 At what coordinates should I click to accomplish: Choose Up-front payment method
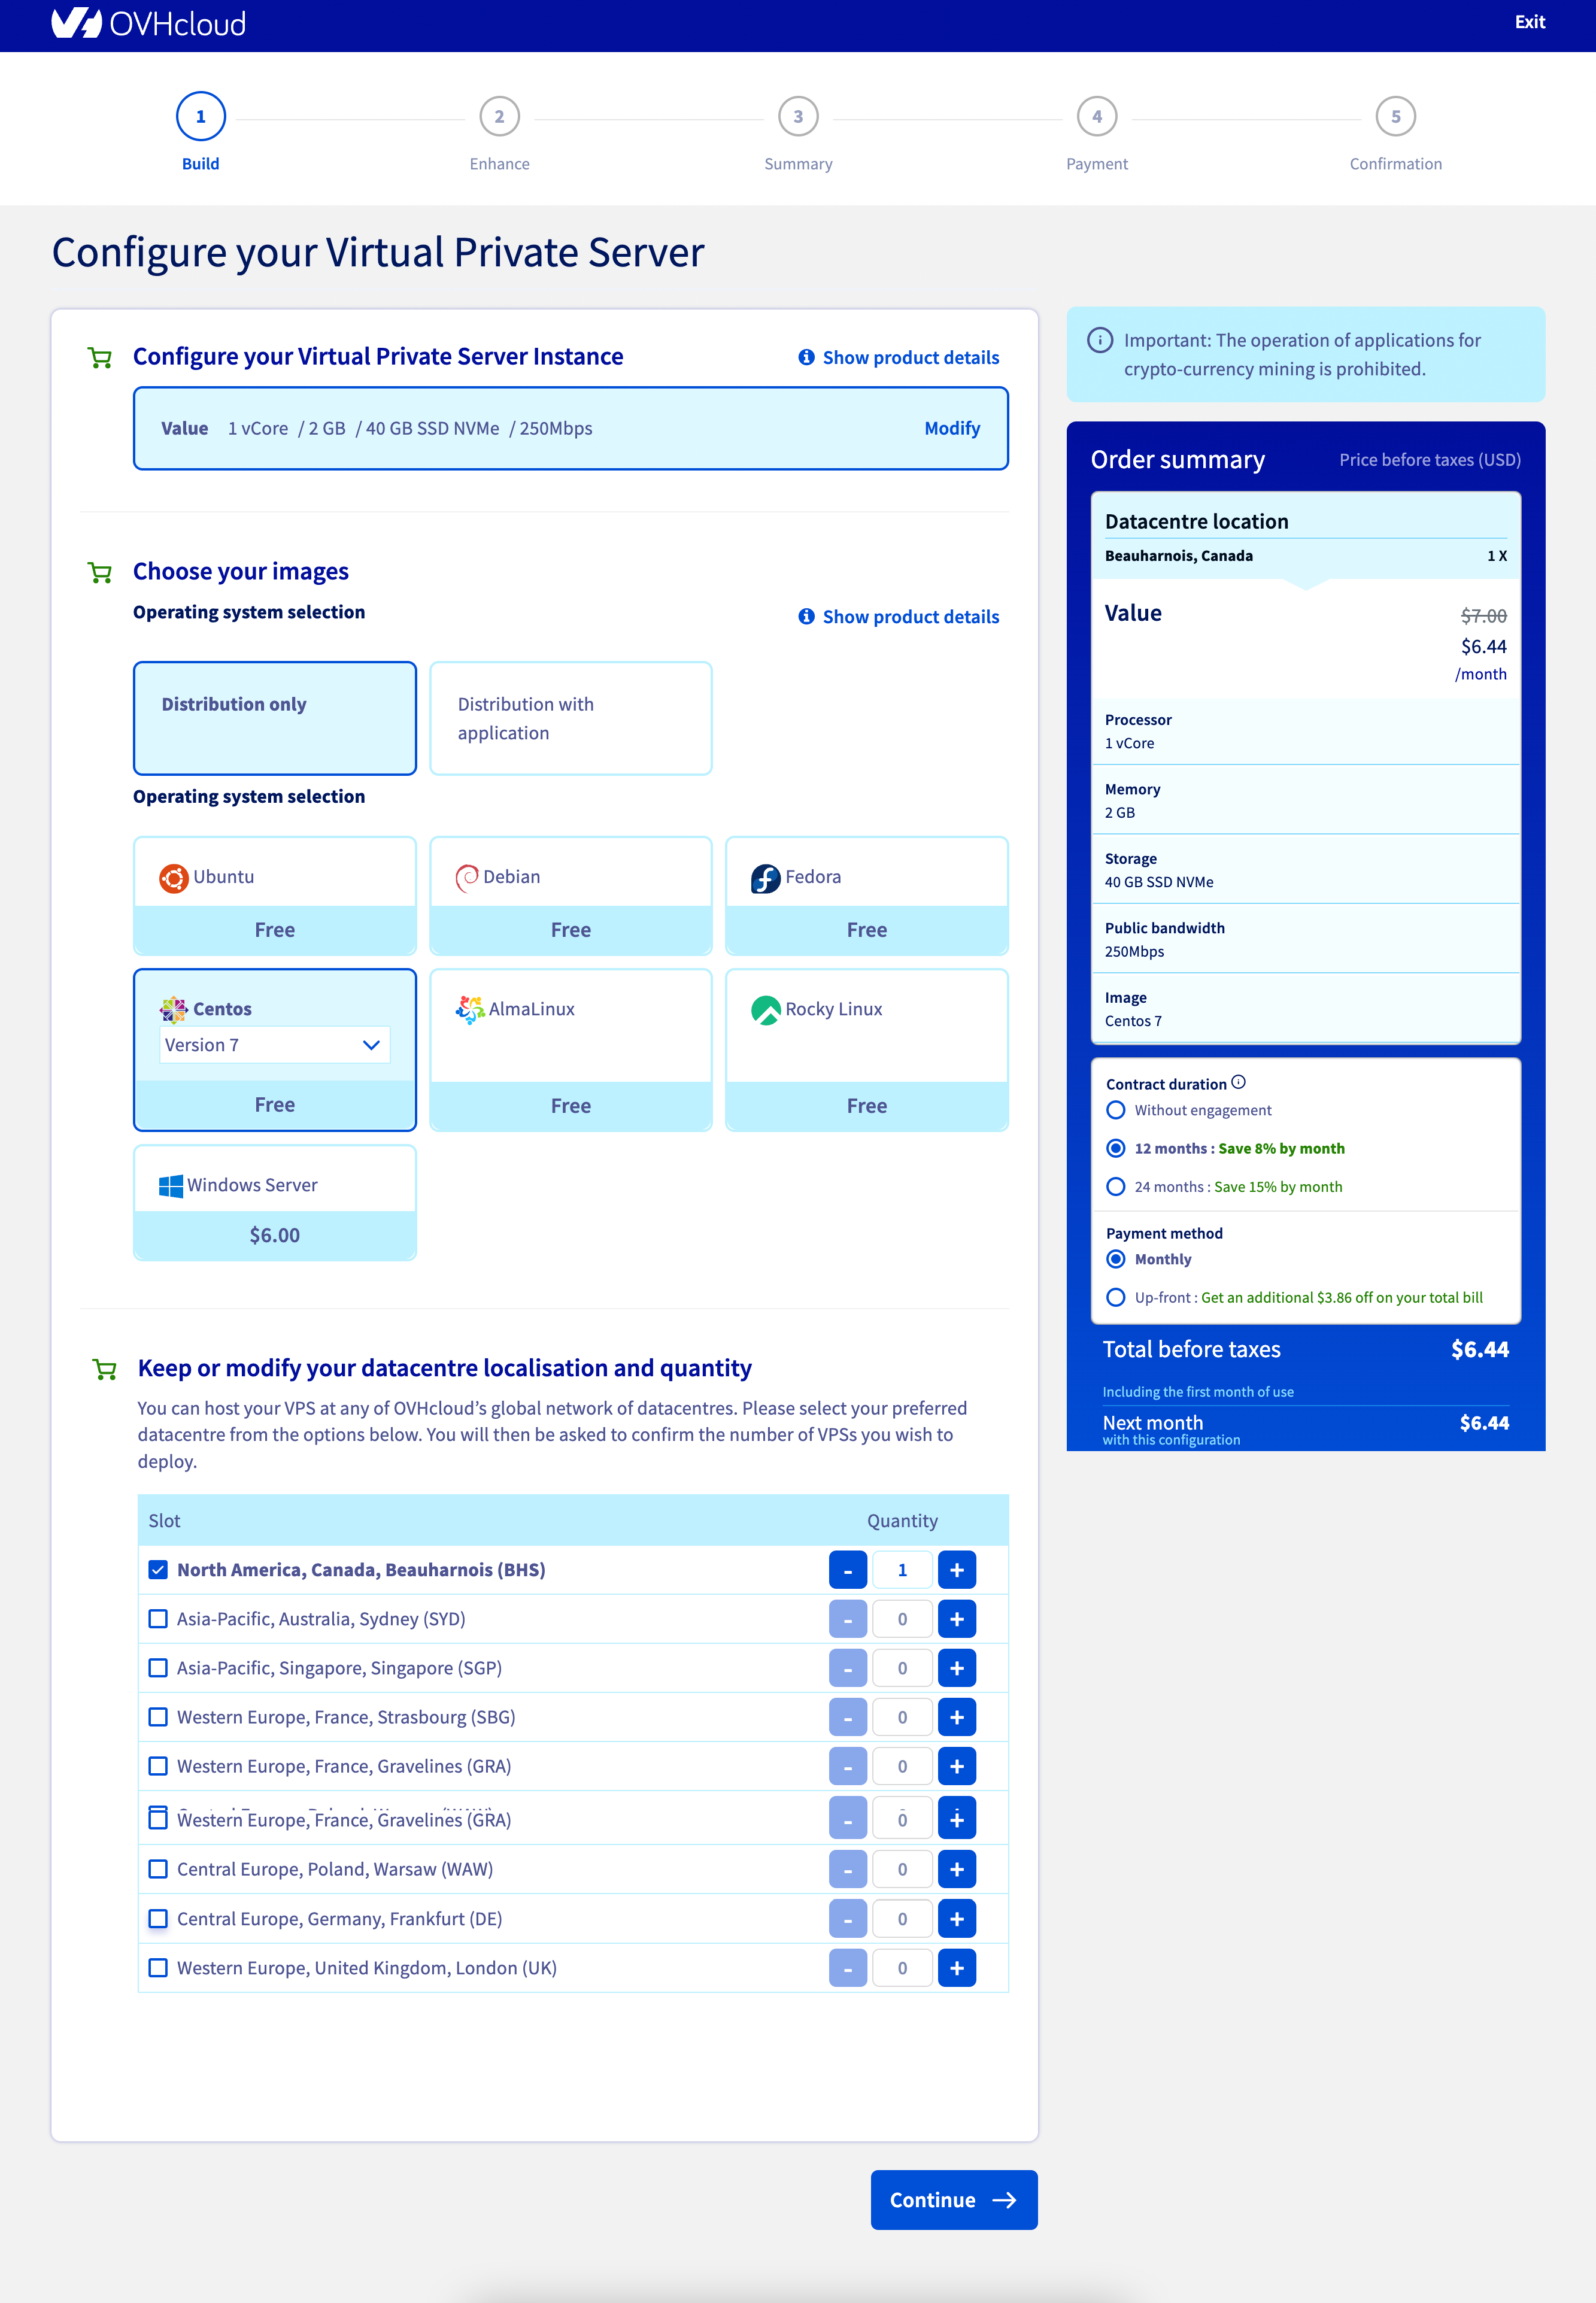point(1116,1297)
